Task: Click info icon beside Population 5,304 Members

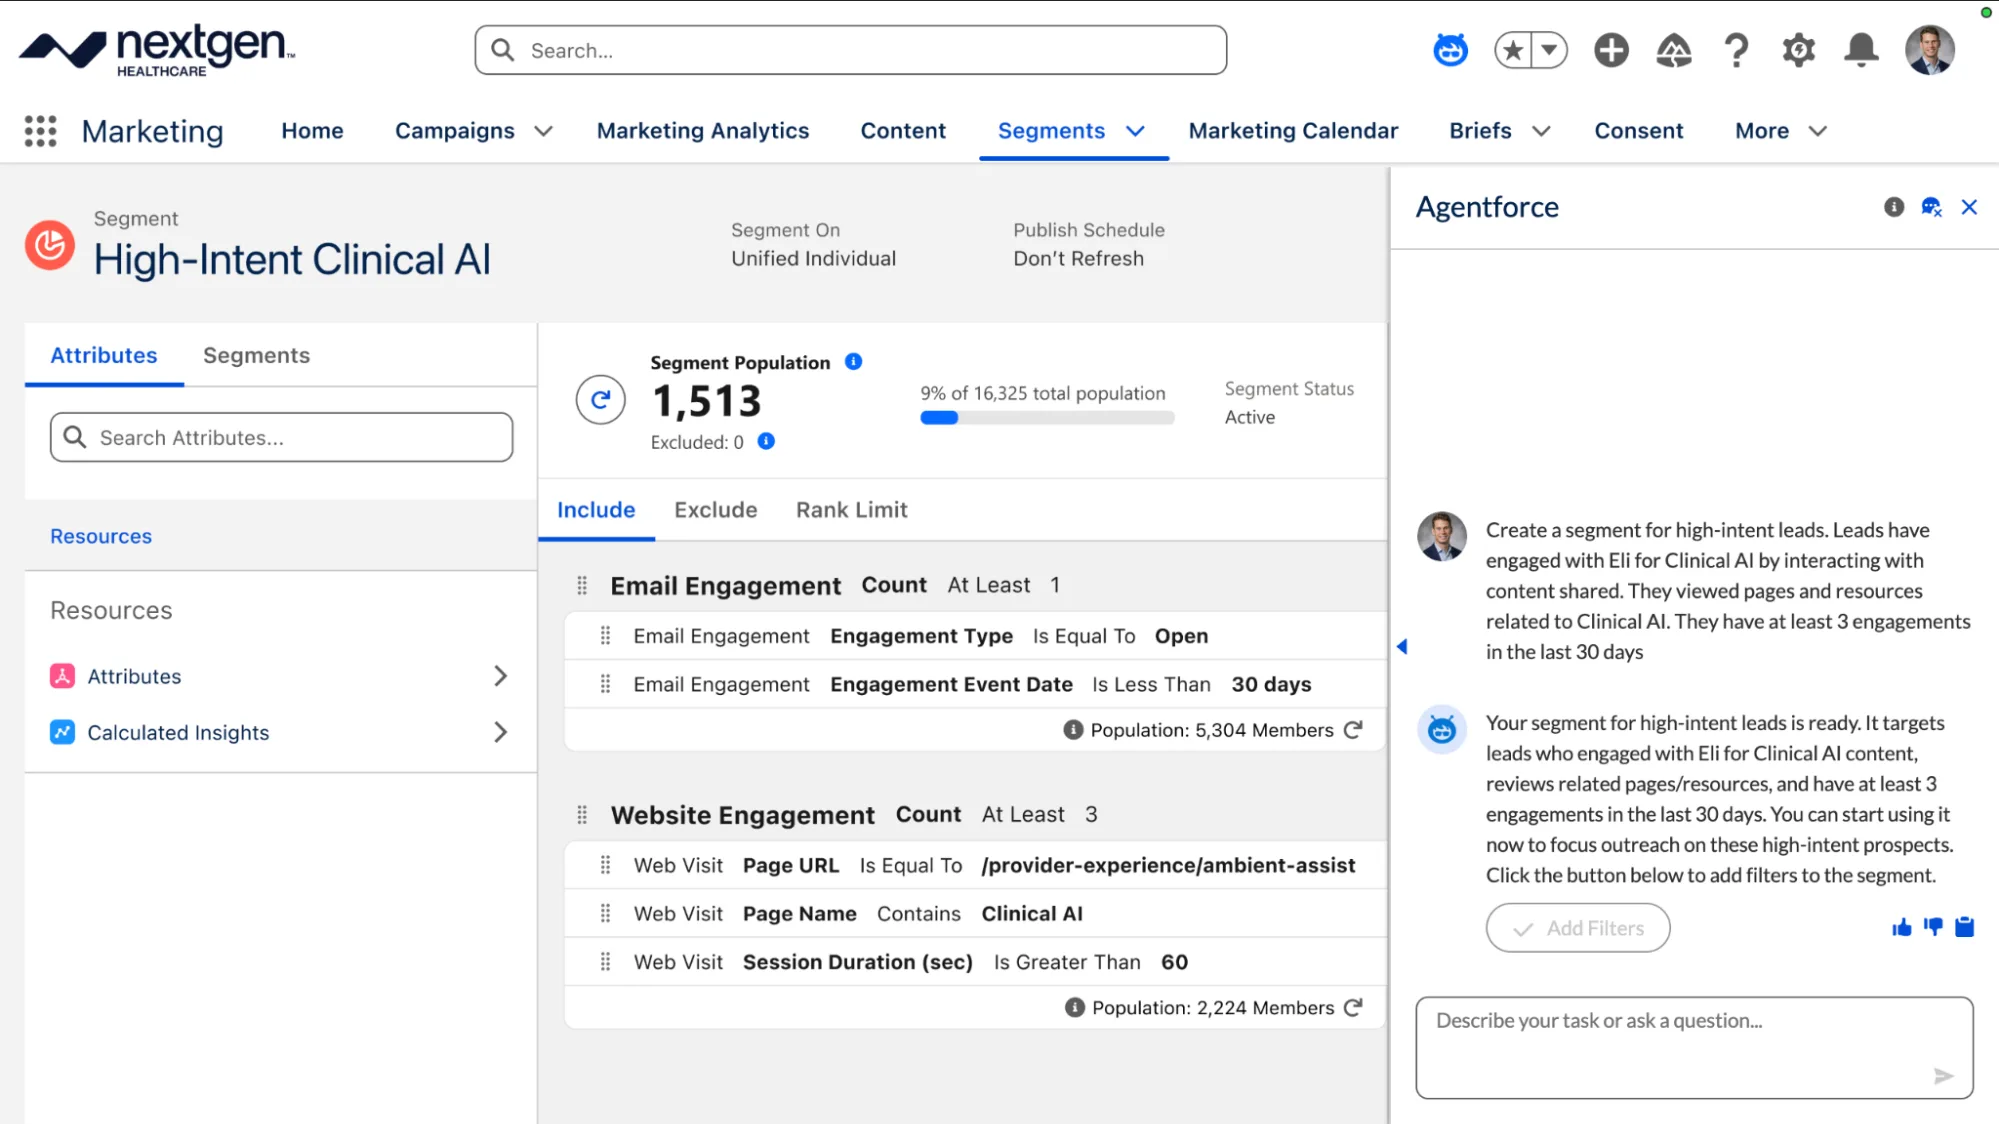Action: point(1073,730)
